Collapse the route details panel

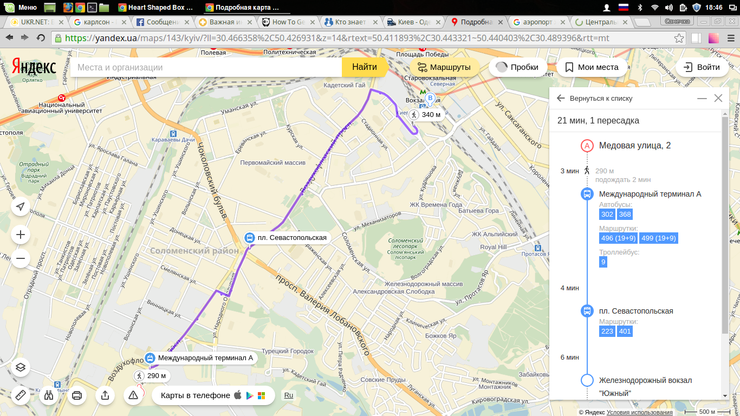tap(702, 98)
